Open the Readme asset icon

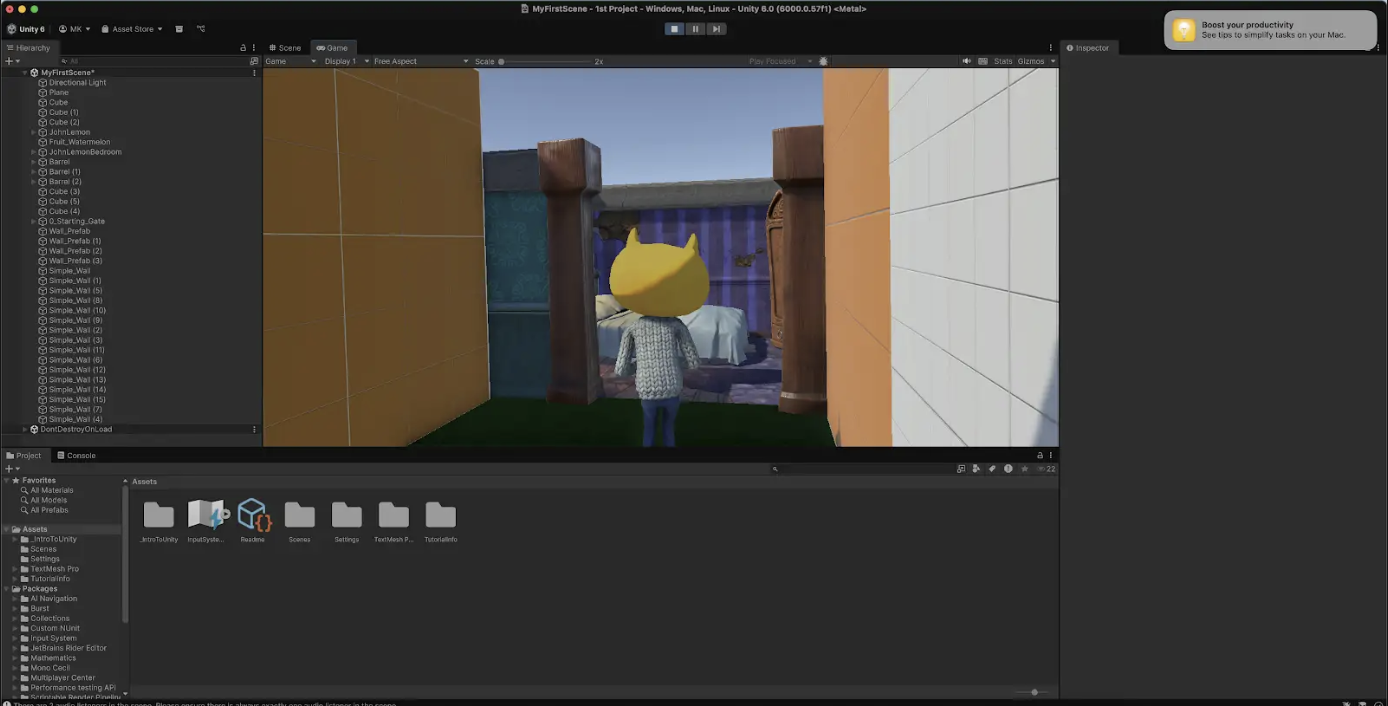(253, 516)
